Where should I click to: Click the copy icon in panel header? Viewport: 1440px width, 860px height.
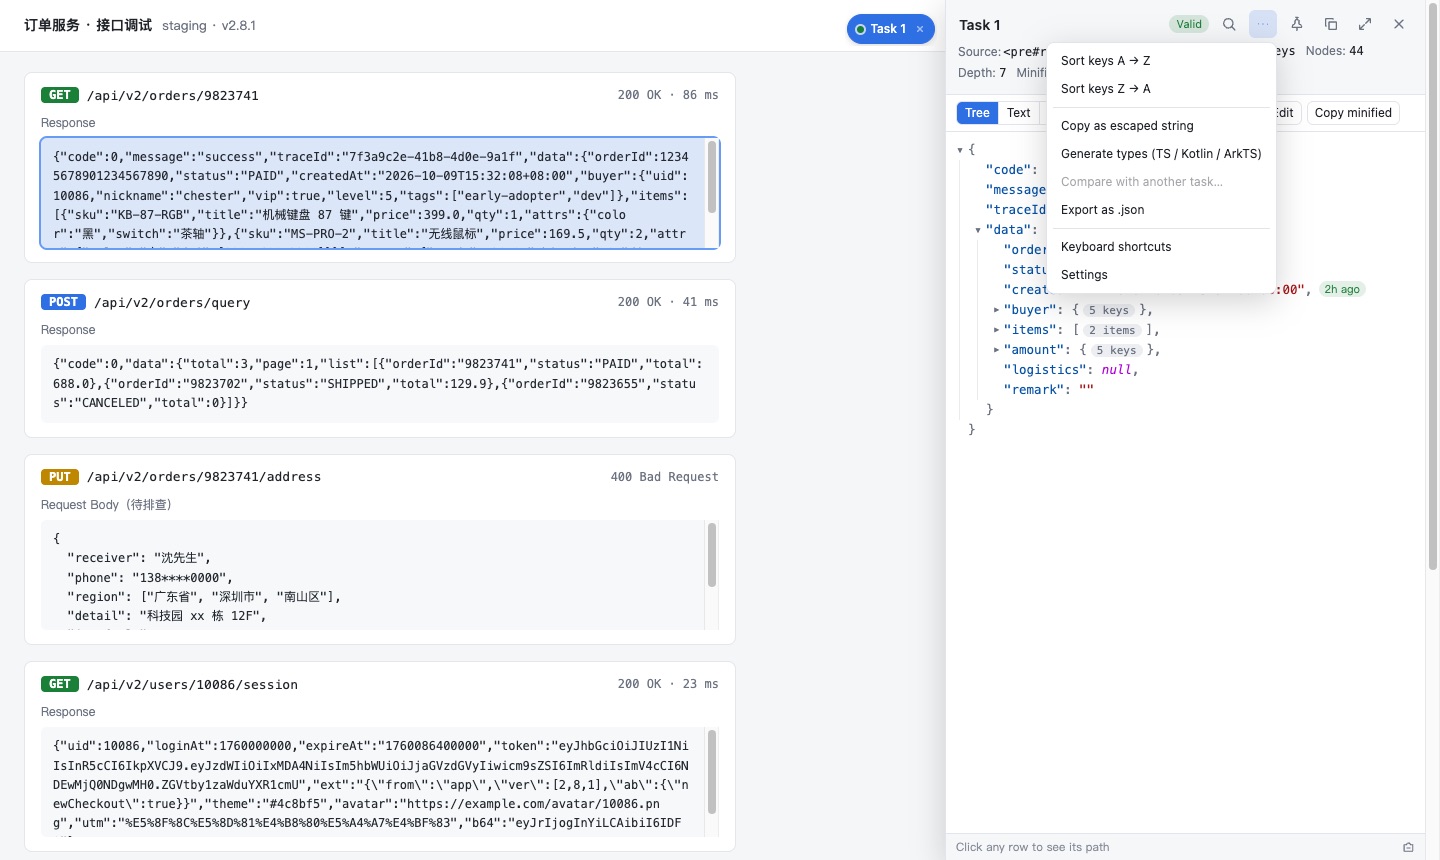[1331, 25]
